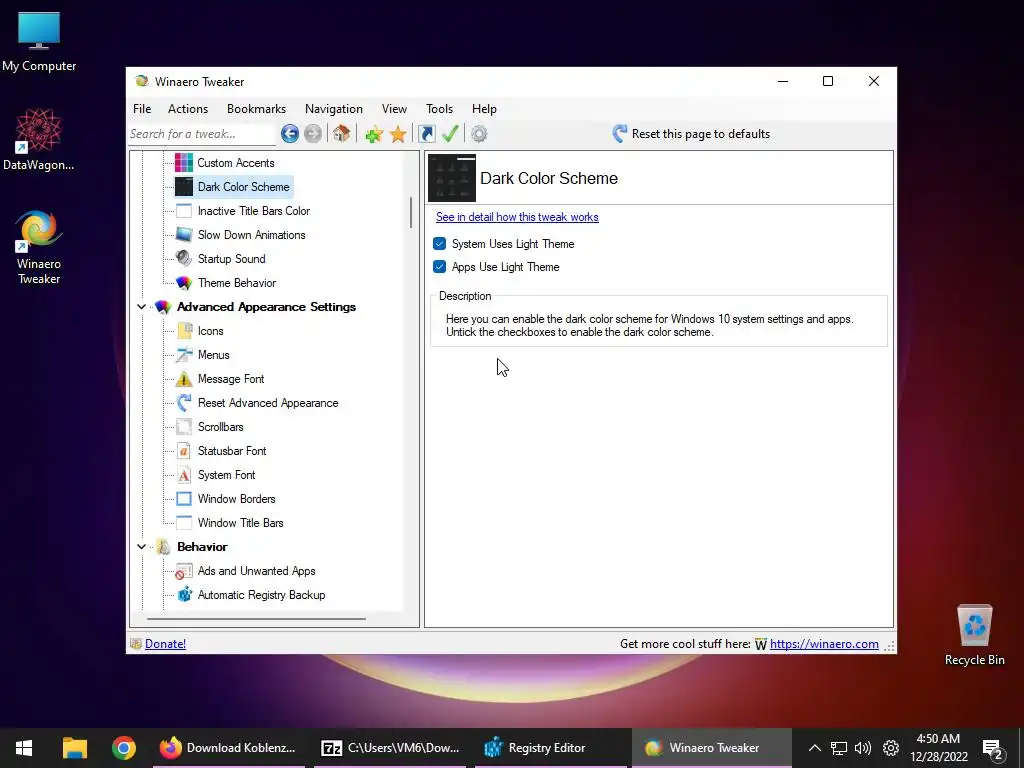Open the Help menu
The image size is (1024, 768).
485,109
